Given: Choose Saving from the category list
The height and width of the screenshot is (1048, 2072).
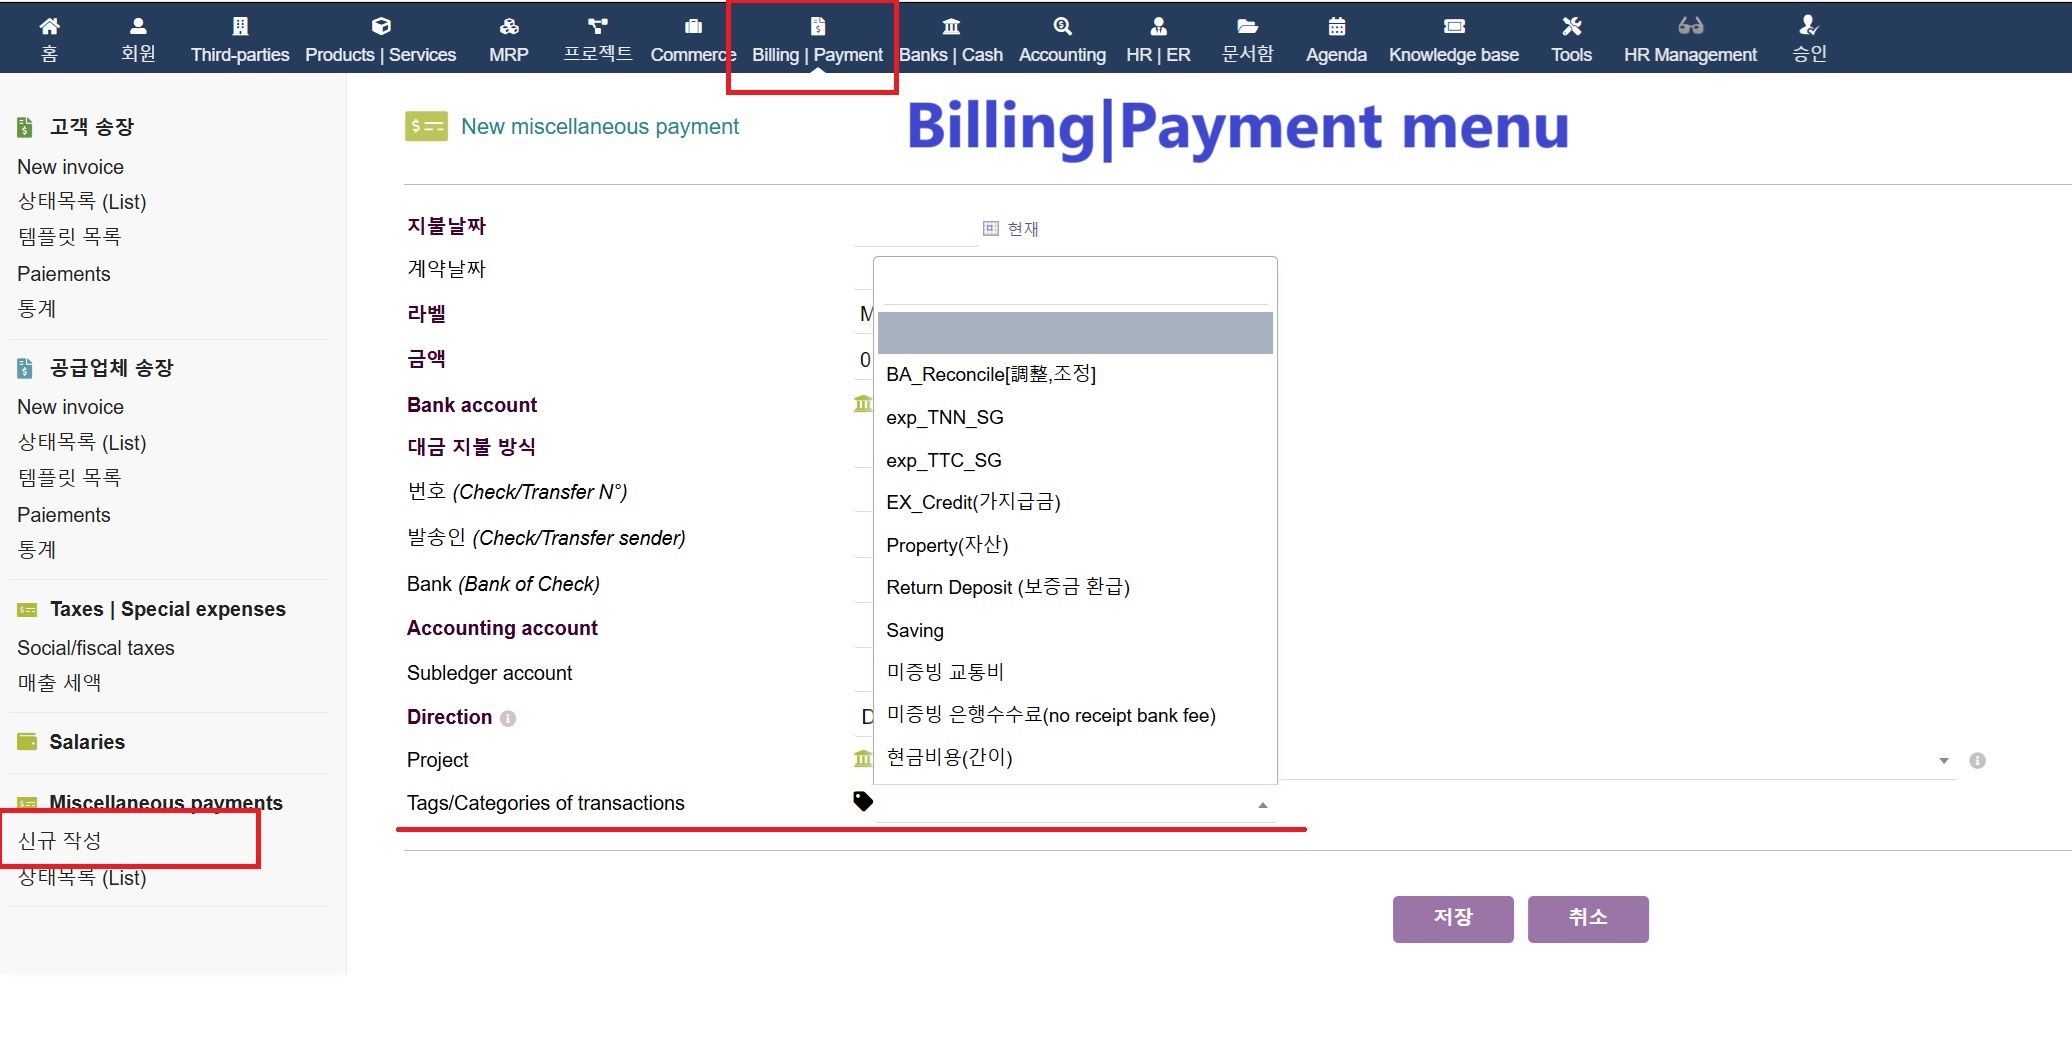Looking at the screenshot, I should coord(914,631).
